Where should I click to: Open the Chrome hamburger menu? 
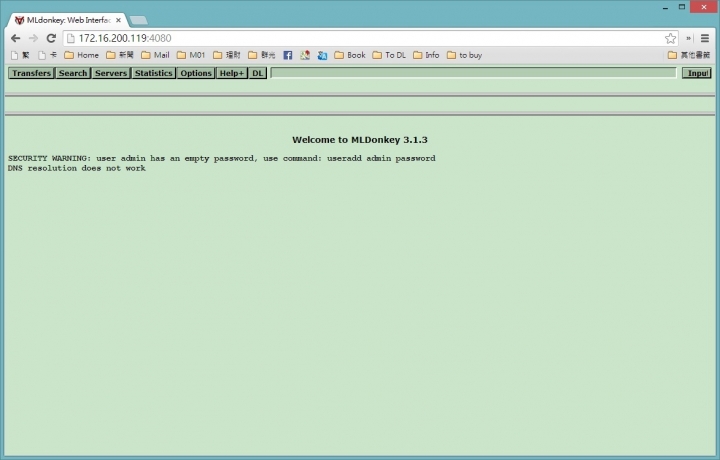point(705,38)
